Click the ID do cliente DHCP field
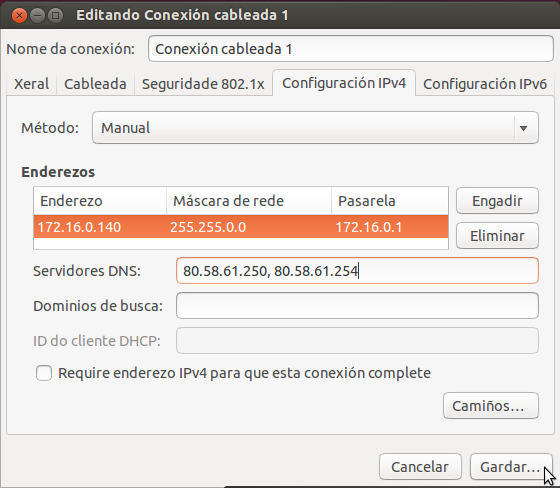This screenshot has width=560, height=488. point(357,340)
